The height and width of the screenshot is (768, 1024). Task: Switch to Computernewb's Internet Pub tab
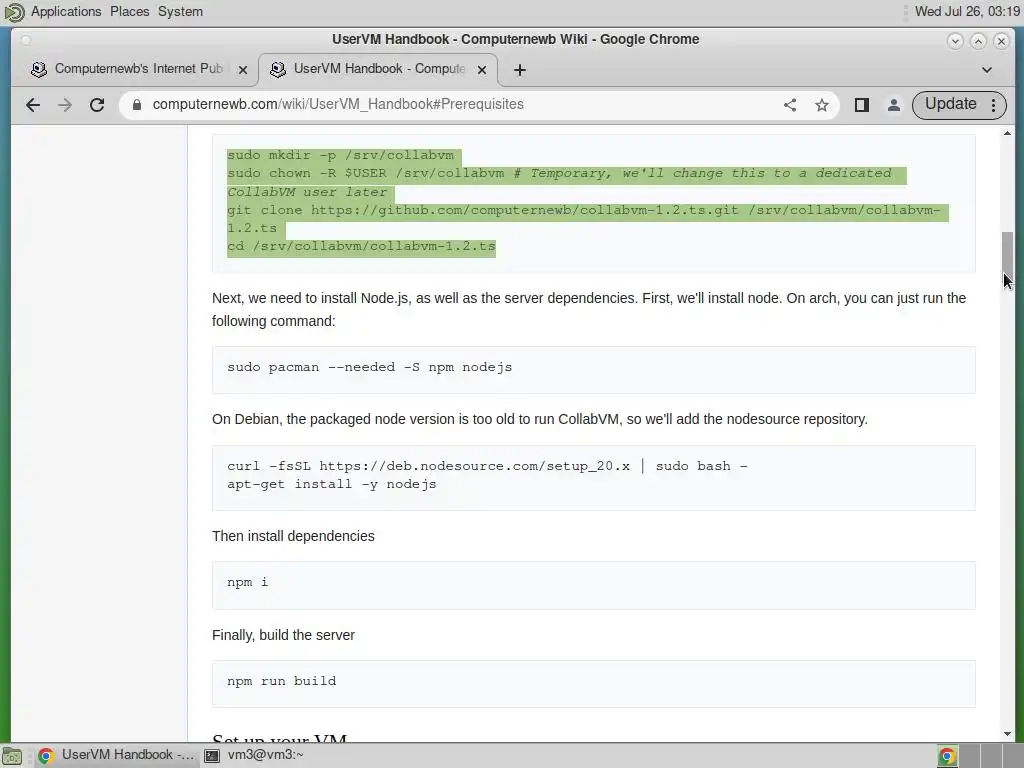138,69
